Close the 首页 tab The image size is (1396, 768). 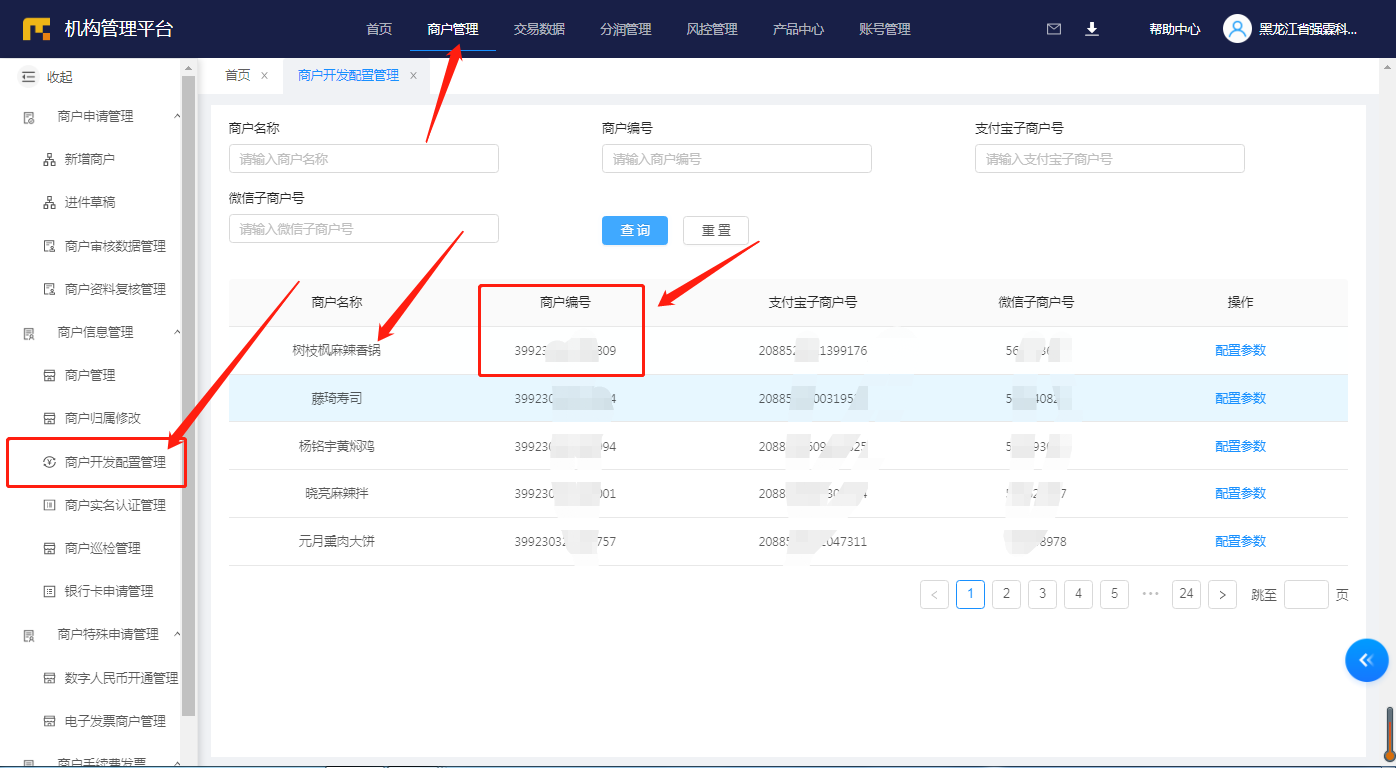point(264,76)
